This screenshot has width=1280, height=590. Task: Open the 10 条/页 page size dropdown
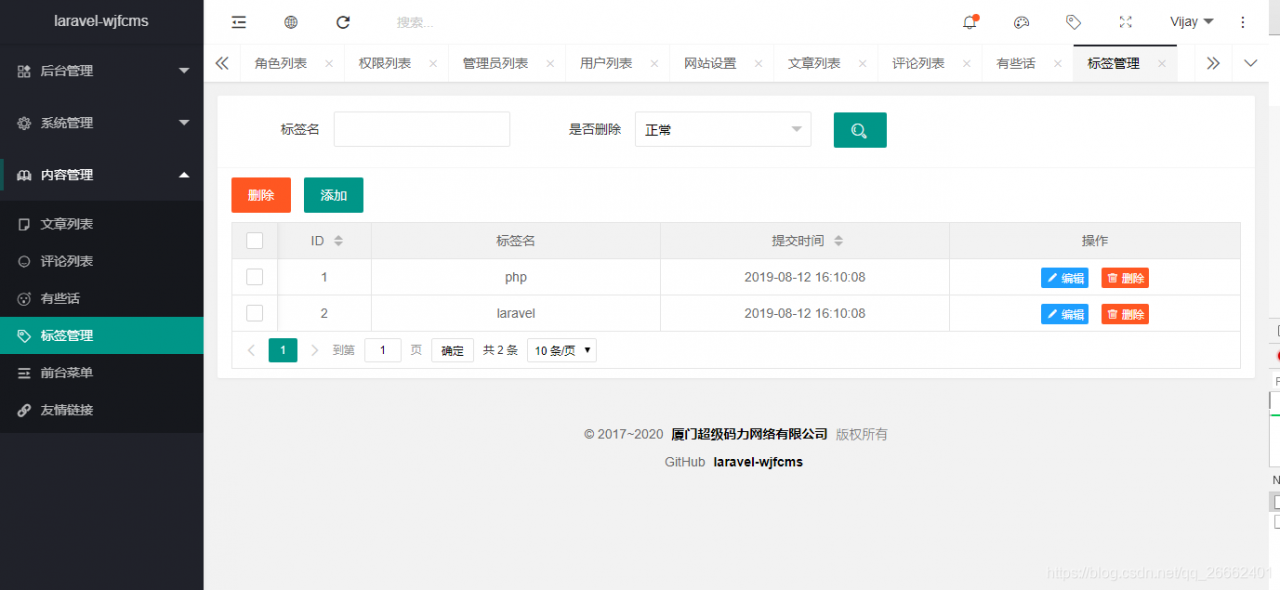562,350
